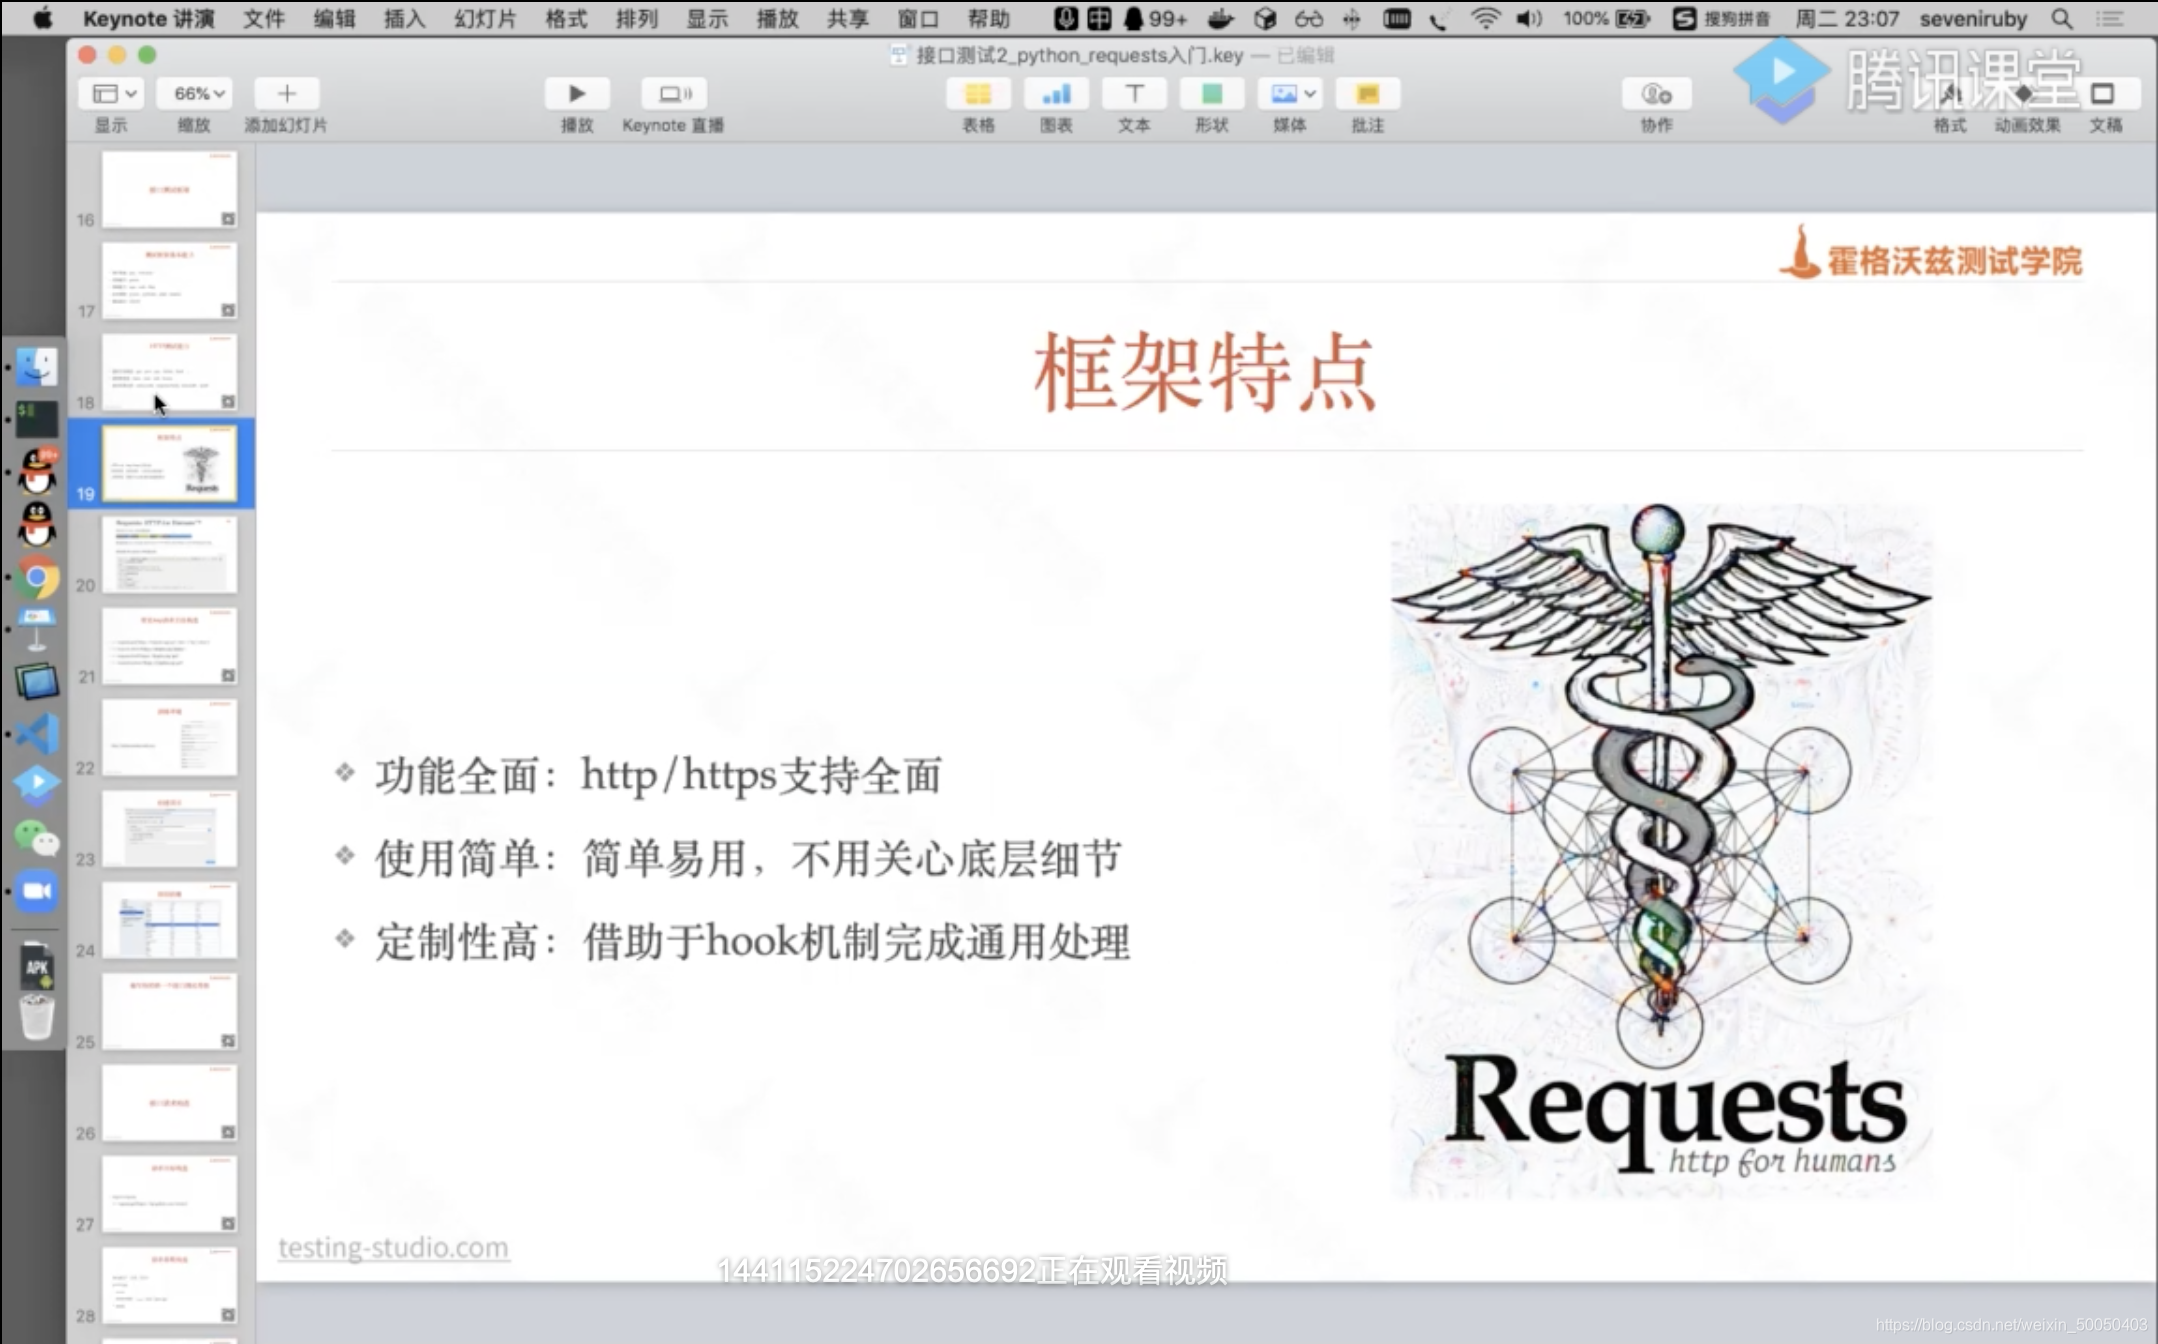
Task: Click Add Slide (添加幻灯片) plus button
Action: tap(286, 94)
